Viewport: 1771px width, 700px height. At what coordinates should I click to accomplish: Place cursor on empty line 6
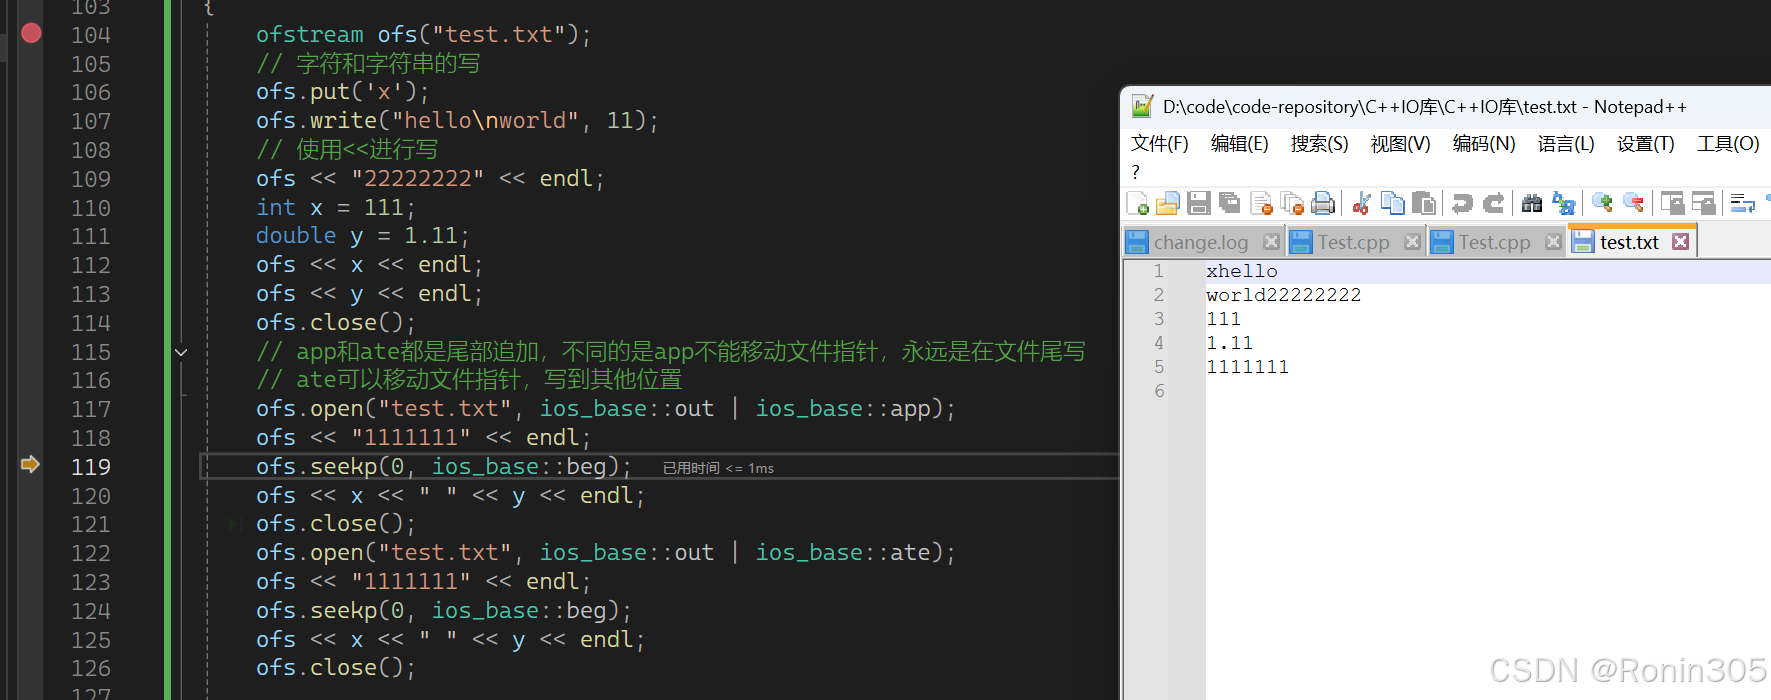click(x=1488, y=391)
